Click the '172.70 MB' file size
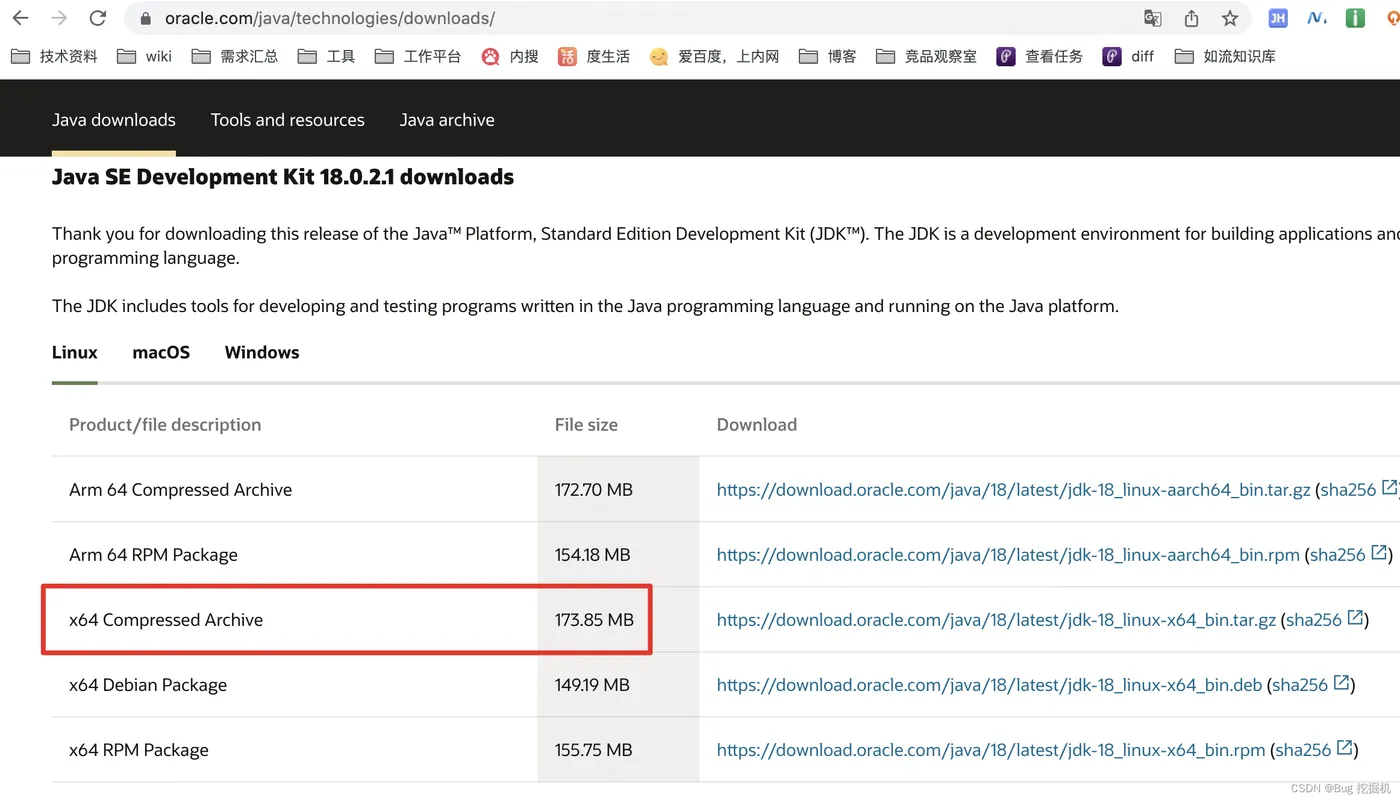The width and height of the screenshot is (1400, 800). click(x=594, y=490)
